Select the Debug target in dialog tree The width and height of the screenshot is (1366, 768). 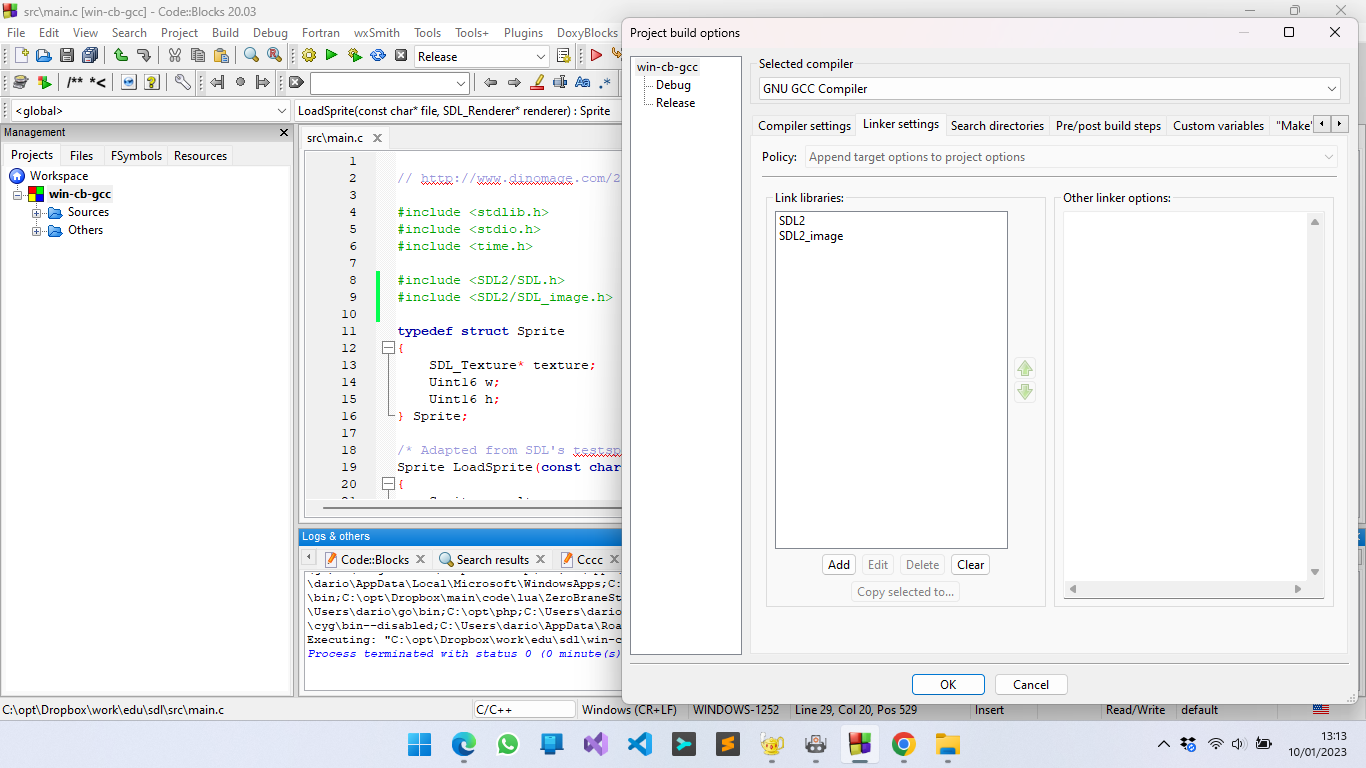pyautogui.click(x=673, y=85)
